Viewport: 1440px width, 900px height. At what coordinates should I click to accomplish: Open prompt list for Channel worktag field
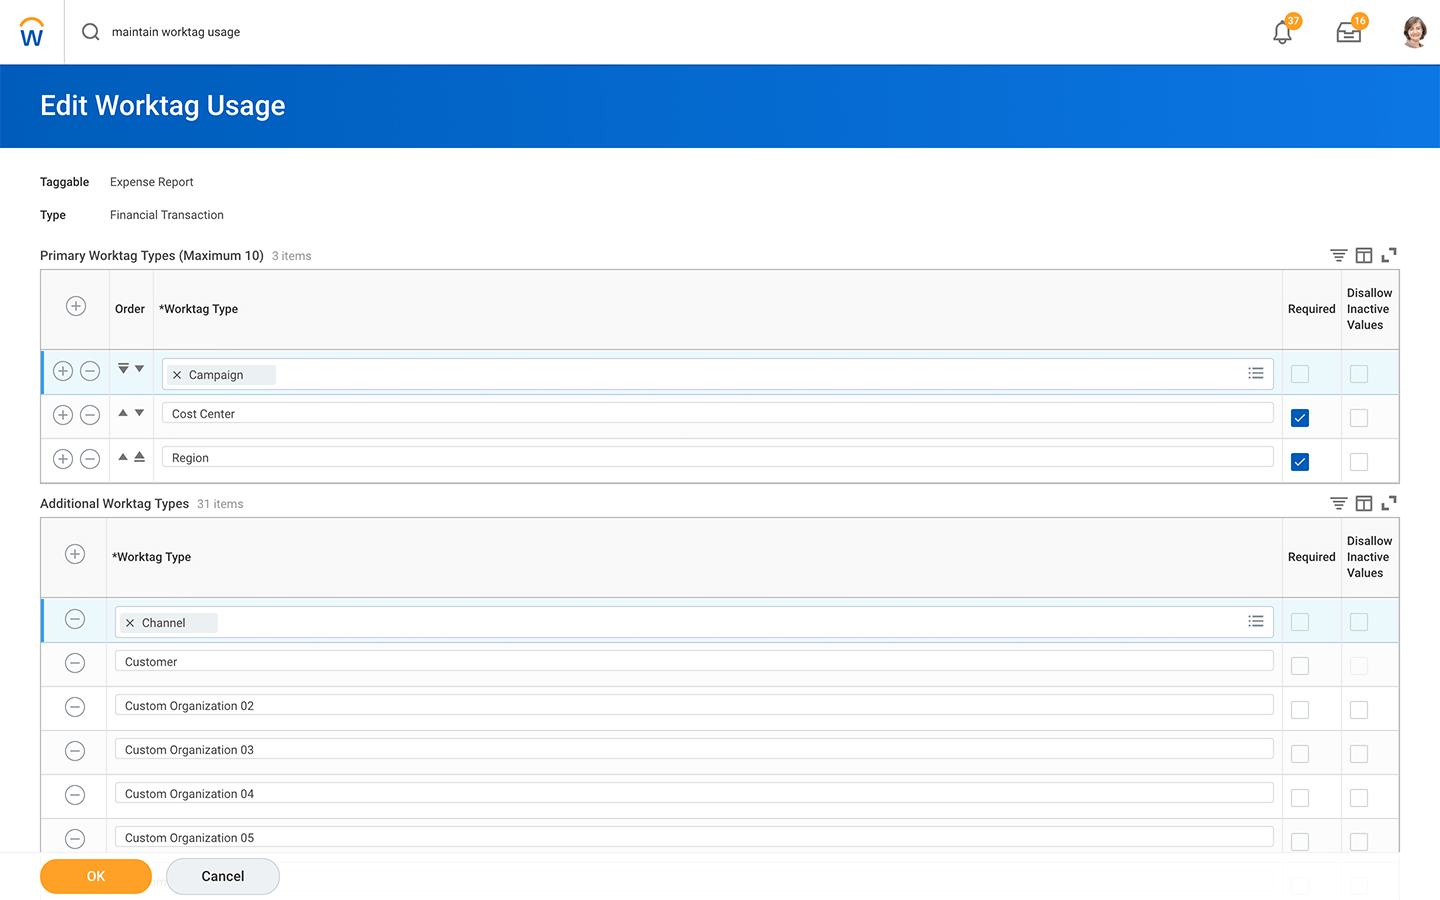pyautogui.click(x=1256, y=622)
